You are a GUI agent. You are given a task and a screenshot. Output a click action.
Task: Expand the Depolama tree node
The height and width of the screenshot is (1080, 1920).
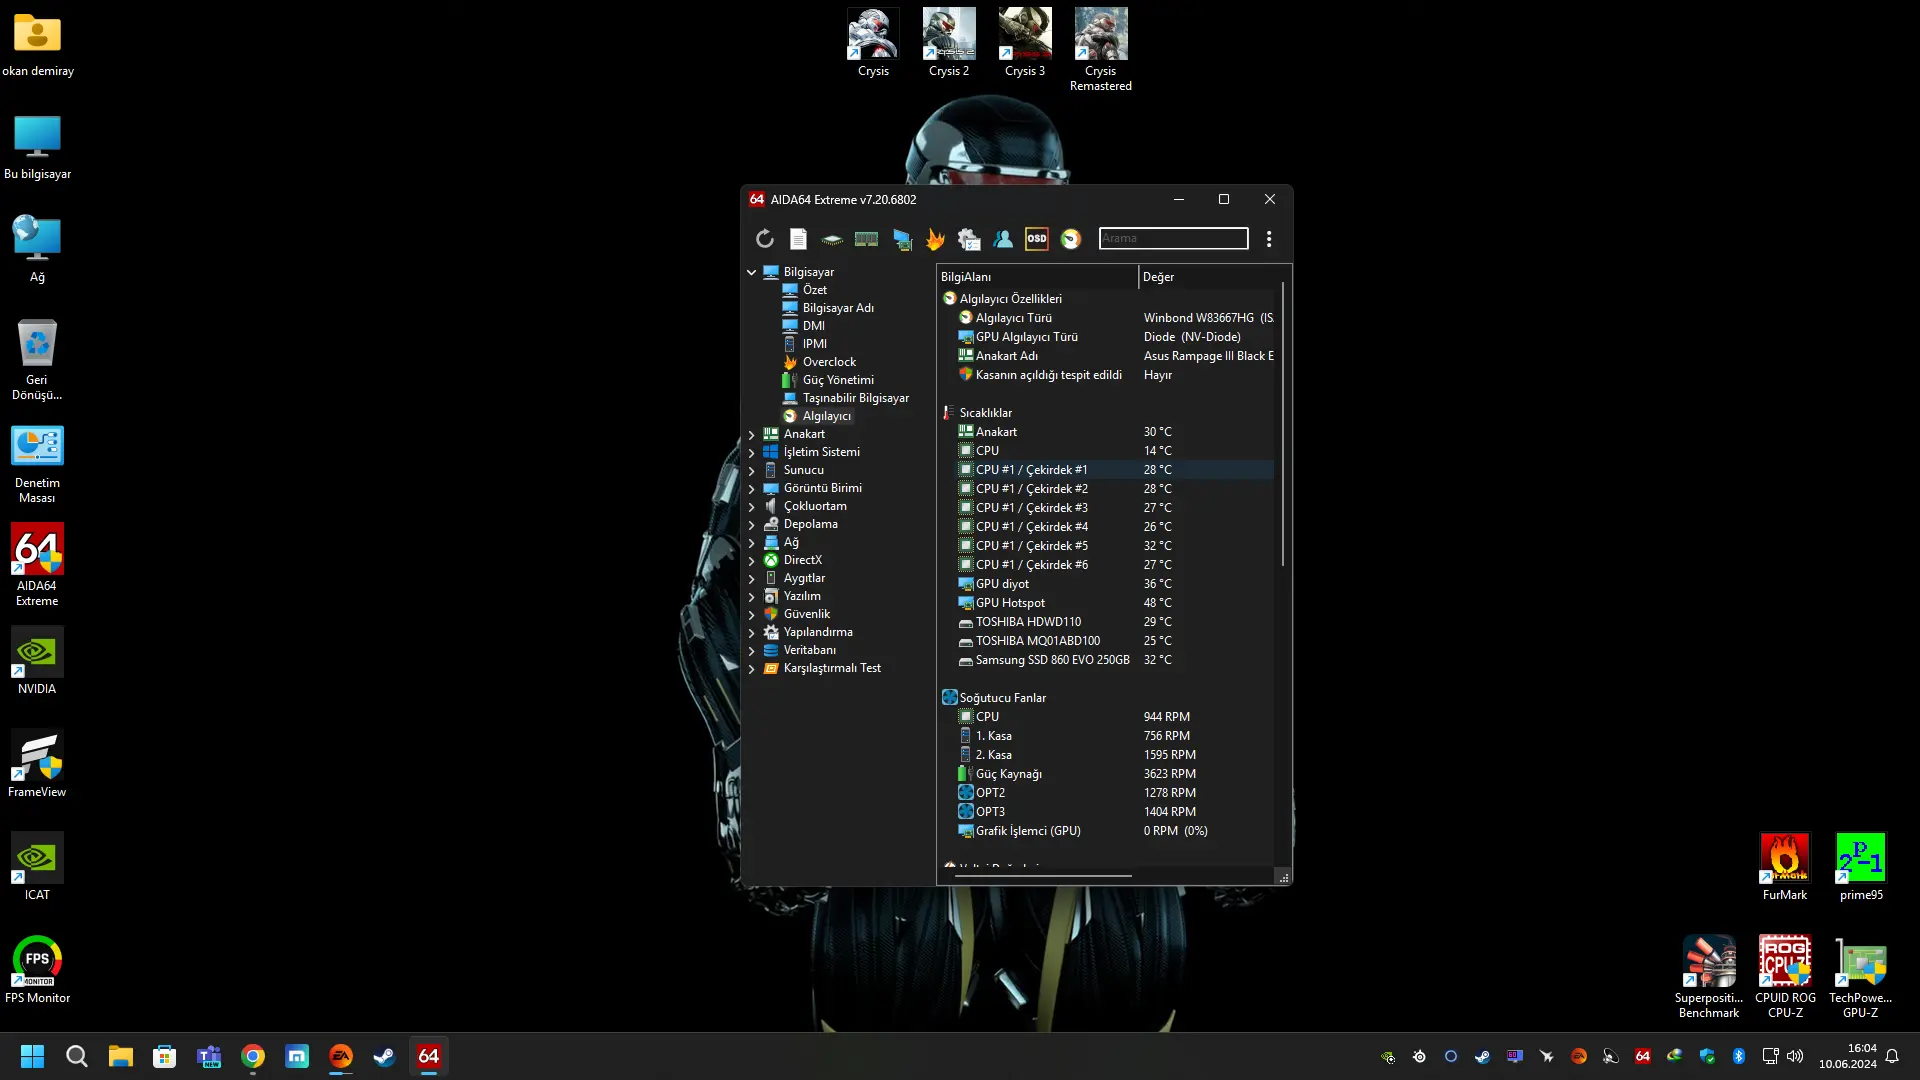click(752, 524)
